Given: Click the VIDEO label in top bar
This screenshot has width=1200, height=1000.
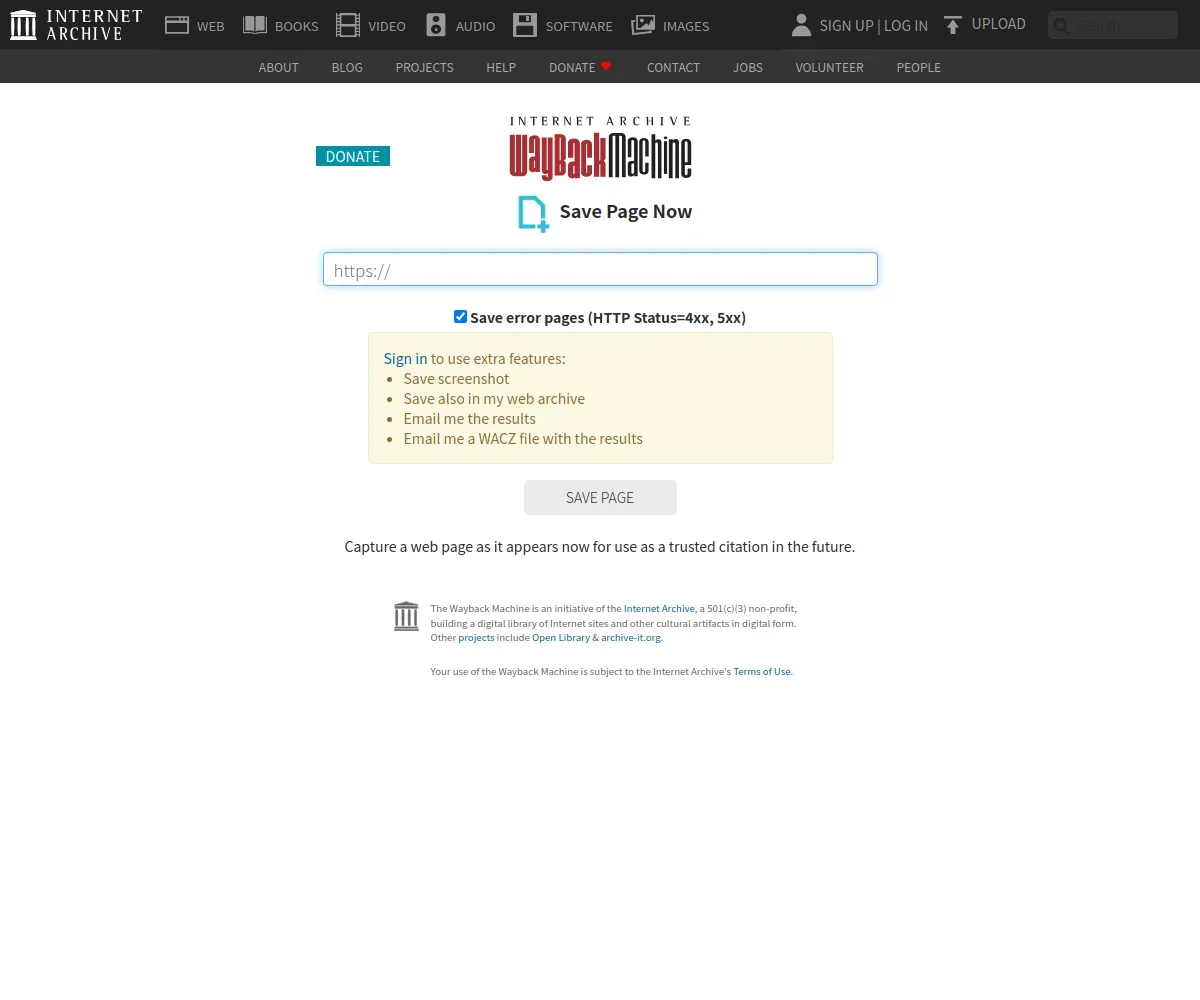Looking at the screenshot, I should [x=387, y=26].
